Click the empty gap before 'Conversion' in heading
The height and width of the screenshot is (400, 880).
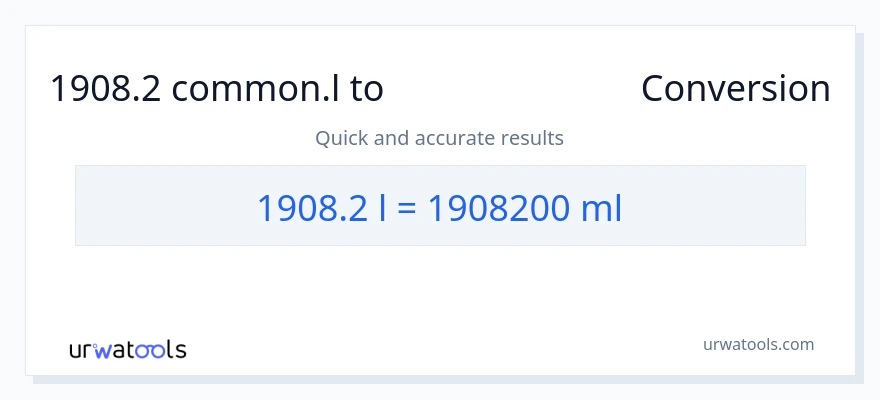click(512, 89)
